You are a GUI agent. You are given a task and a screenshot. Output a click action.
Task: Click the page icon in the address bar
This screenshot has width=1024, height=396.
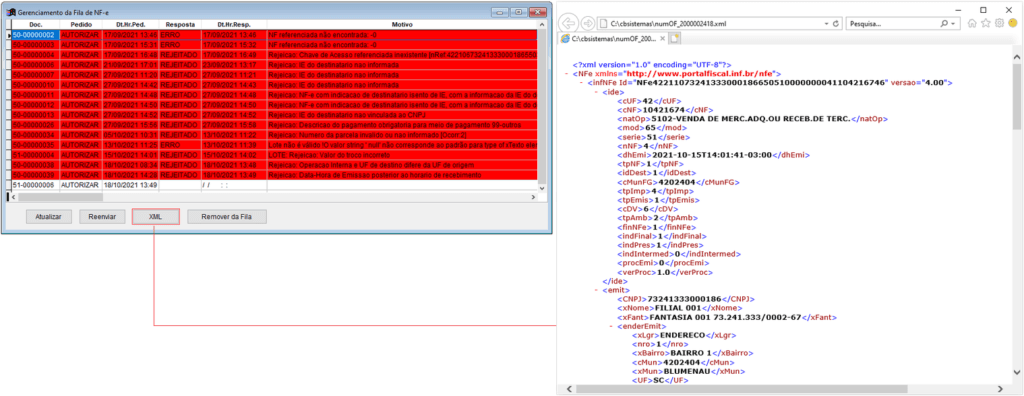605,23
